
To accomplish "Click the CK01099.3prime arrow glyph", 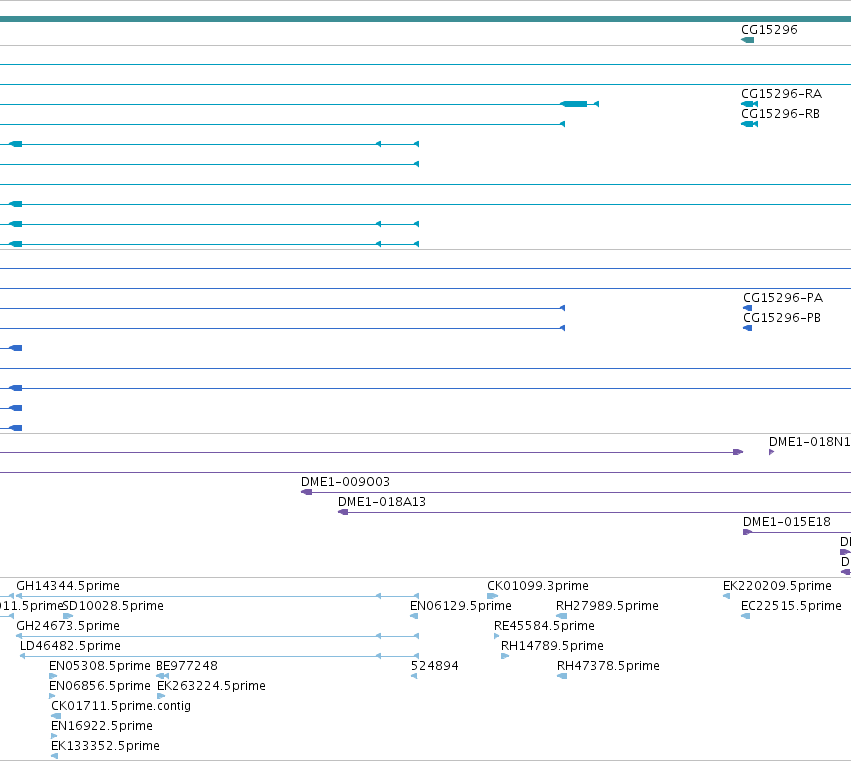I will tap(492, 597).
